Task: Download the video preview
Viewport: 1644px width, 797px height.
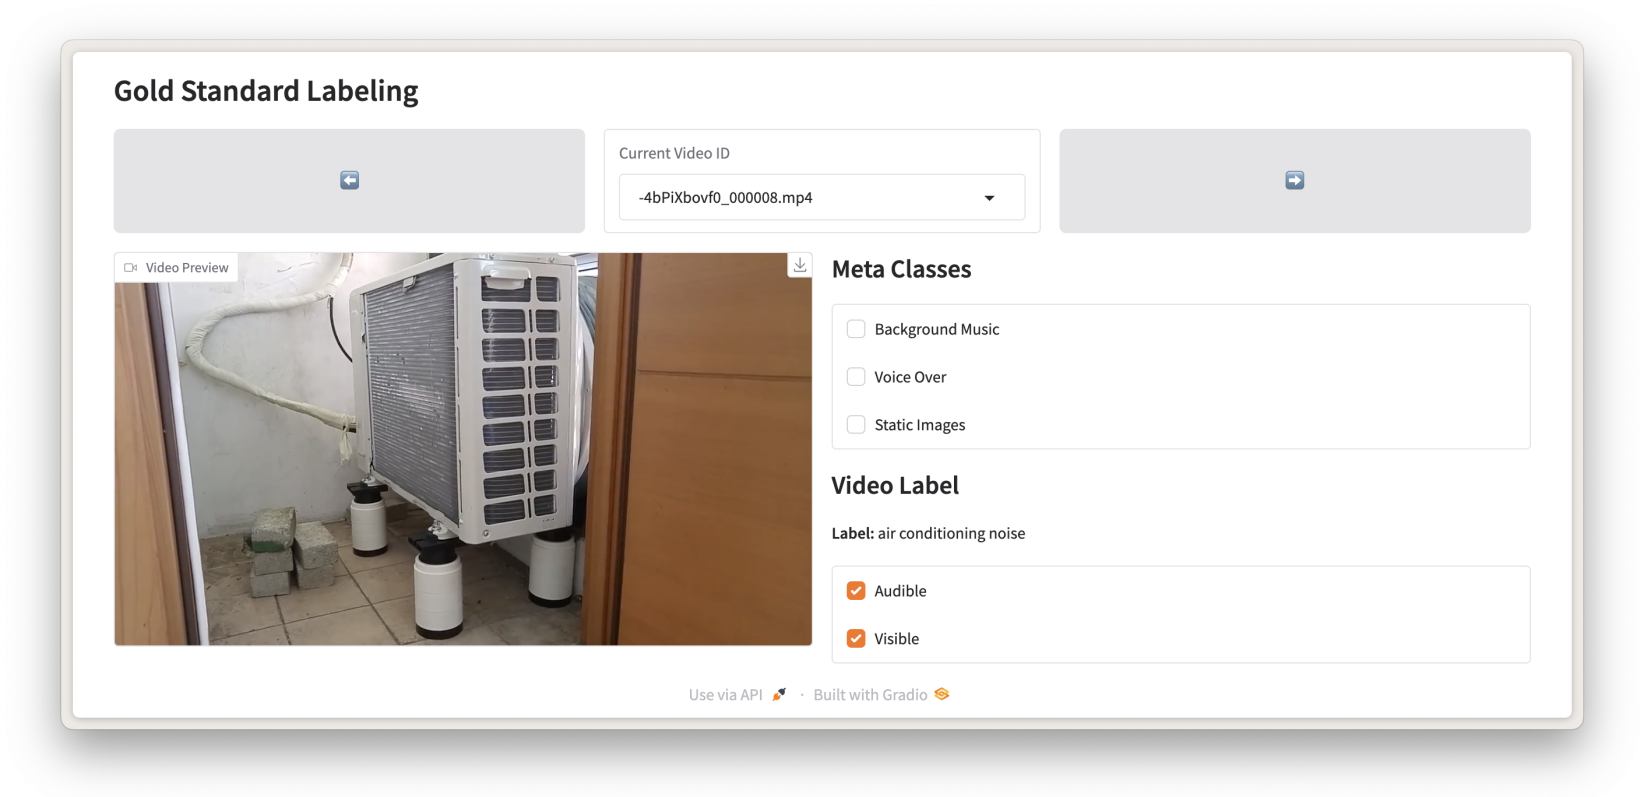Action: 800,265
